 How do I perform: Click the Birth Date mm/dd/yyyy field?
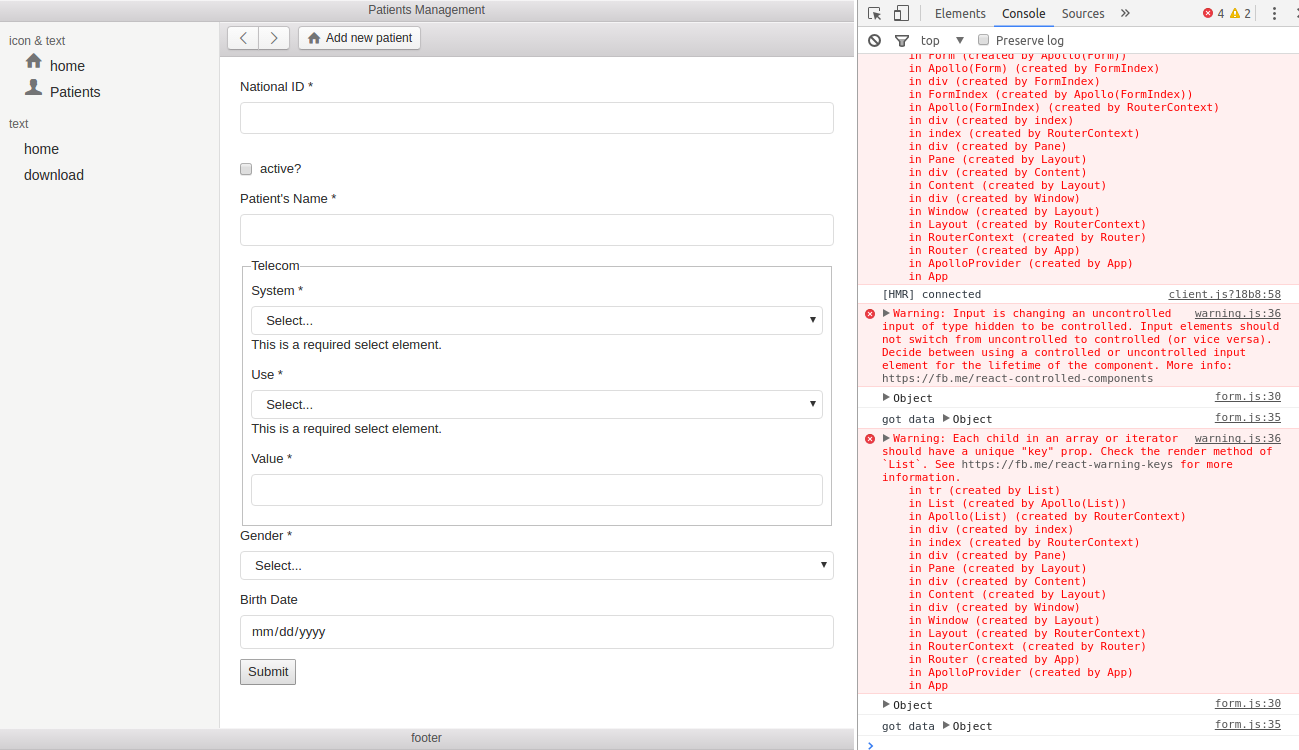tap(537, 632)
